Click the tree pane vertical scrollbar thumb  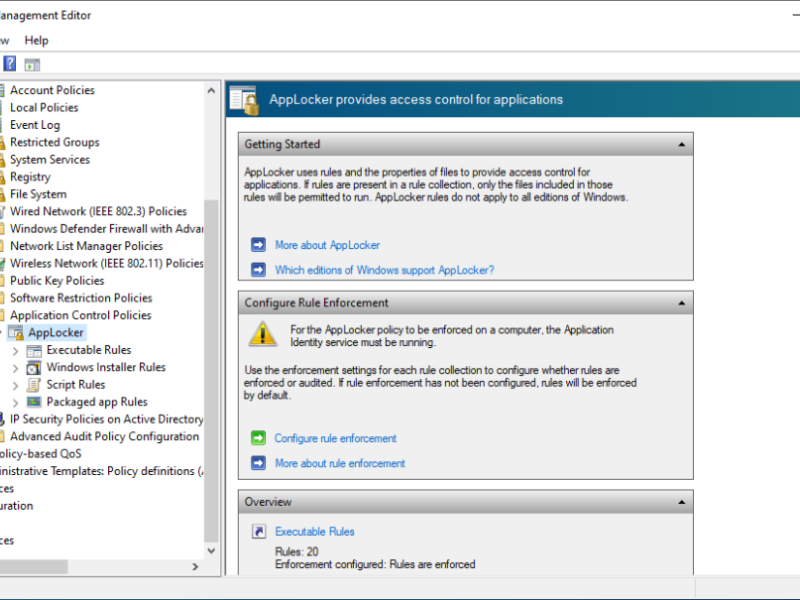point(211,371)
